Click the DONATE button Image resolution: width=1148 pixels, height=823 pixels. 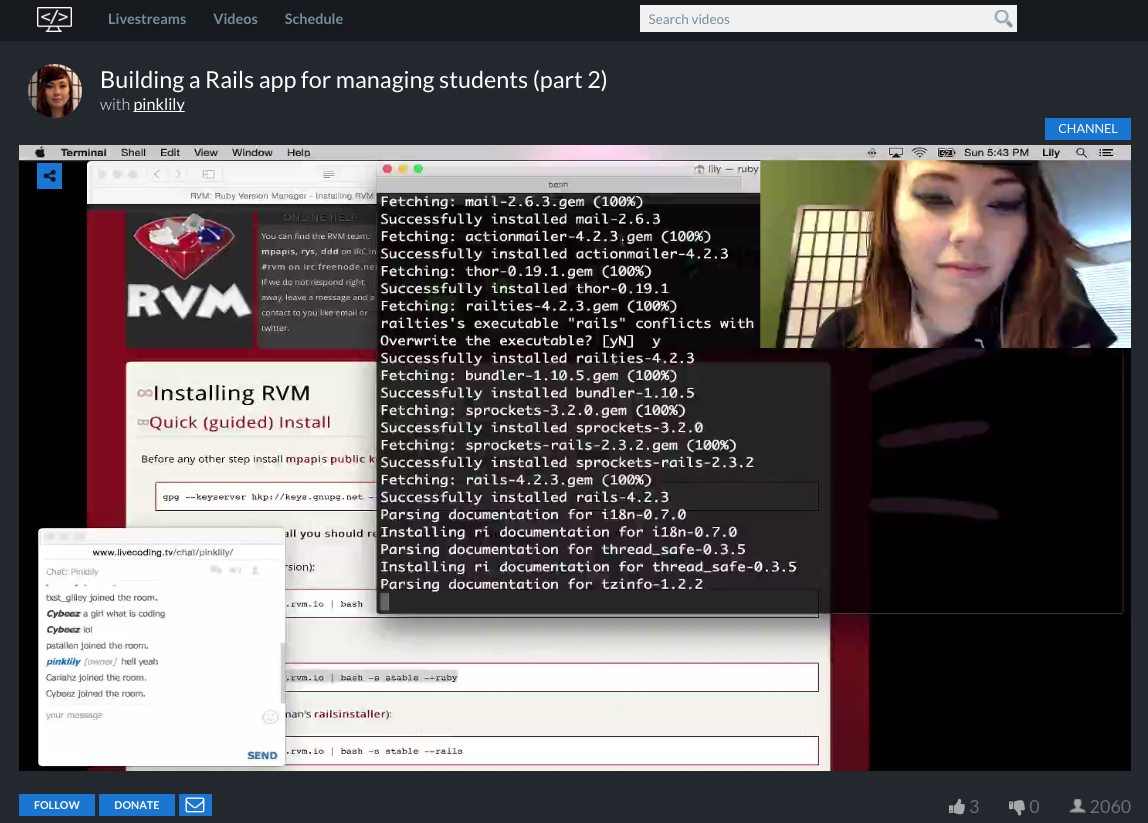(x=137, y=805)
